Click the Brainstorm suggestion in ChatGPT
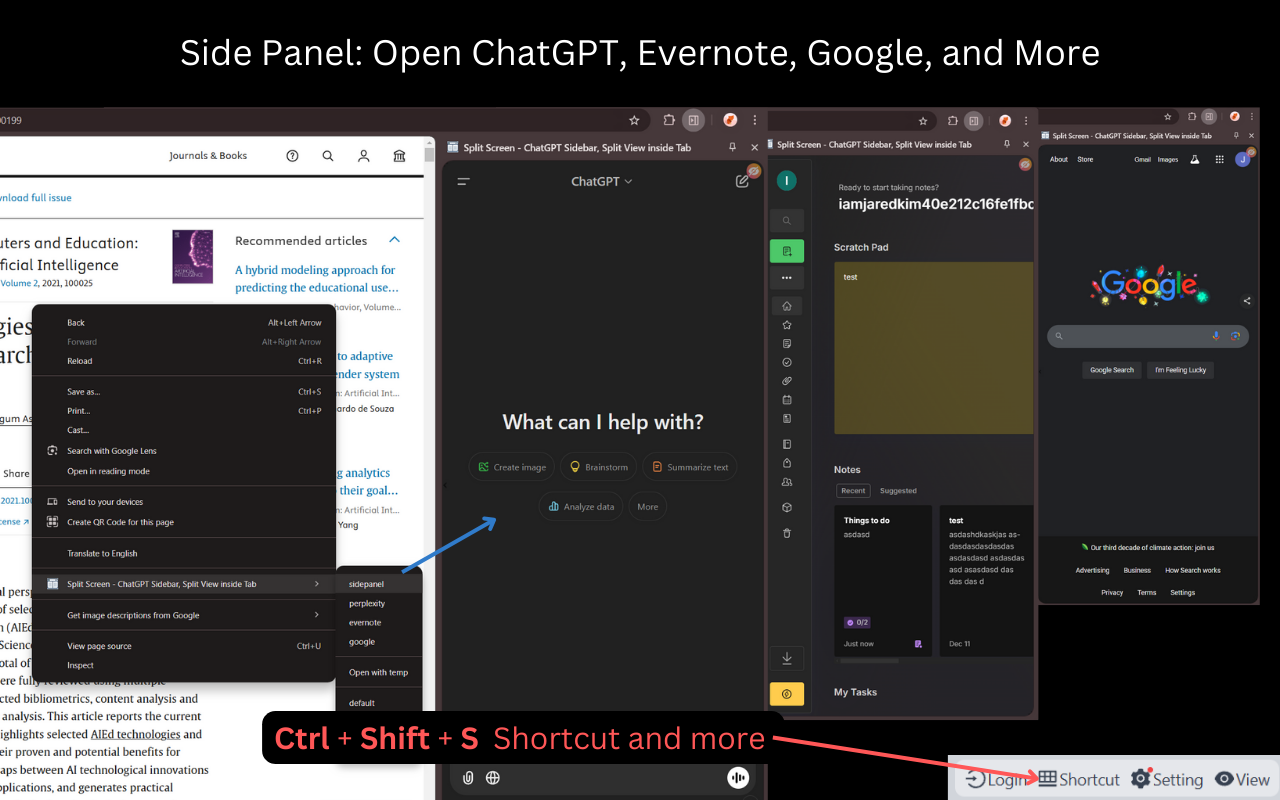This screenshot has height=800, width=1280. [599, 467]
